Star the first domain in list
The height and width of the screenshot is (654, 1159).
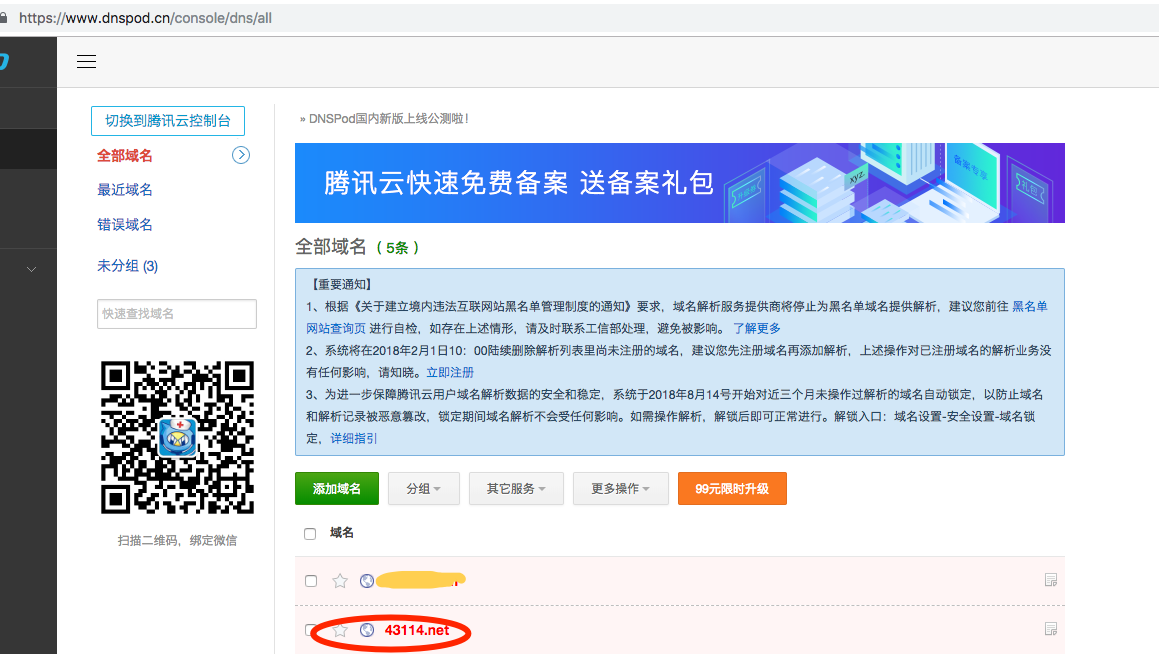[x=340, y=581]
